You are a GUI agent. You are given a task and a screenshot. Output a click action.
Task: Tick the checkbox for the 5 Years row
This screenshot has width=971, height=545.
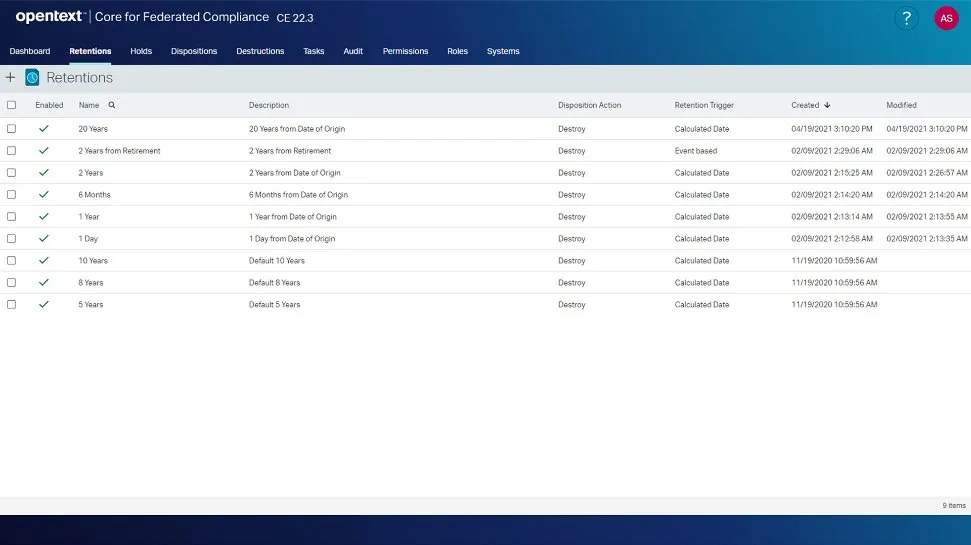coord(12,305)
